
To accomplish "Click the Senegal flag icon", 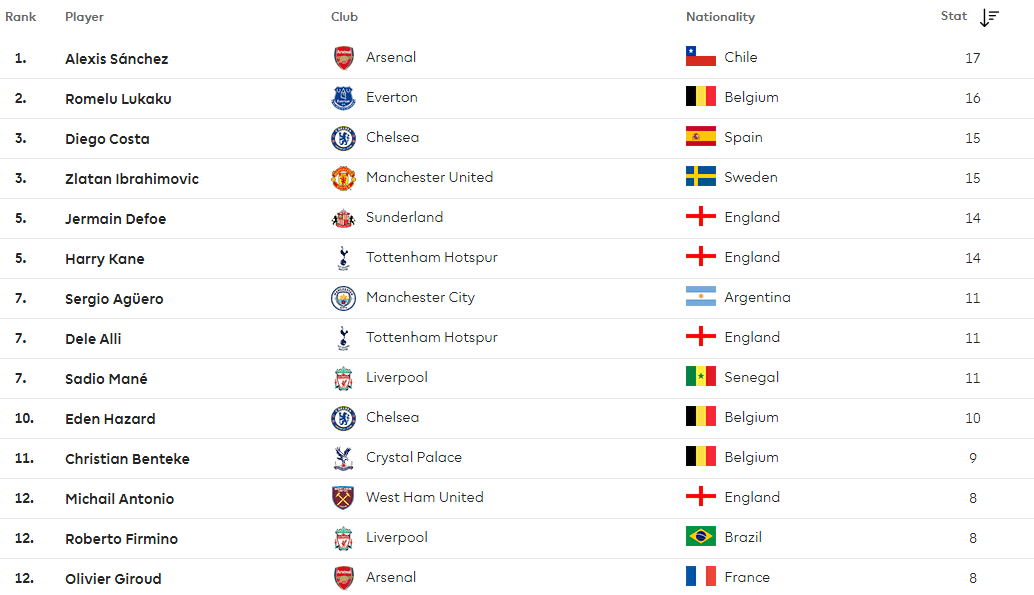I will tap(700, 377).
